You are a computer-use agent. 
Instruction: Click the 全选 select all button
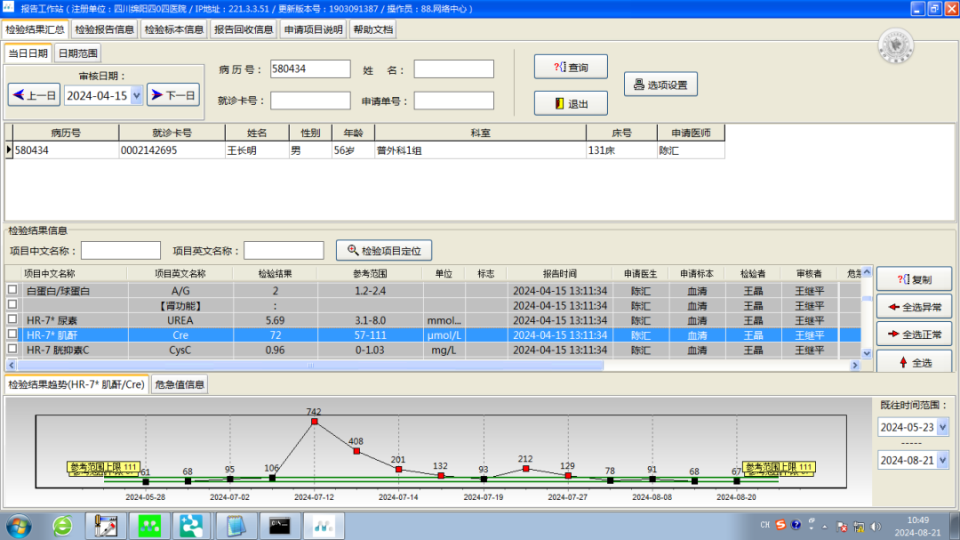[x=914, y=362]
